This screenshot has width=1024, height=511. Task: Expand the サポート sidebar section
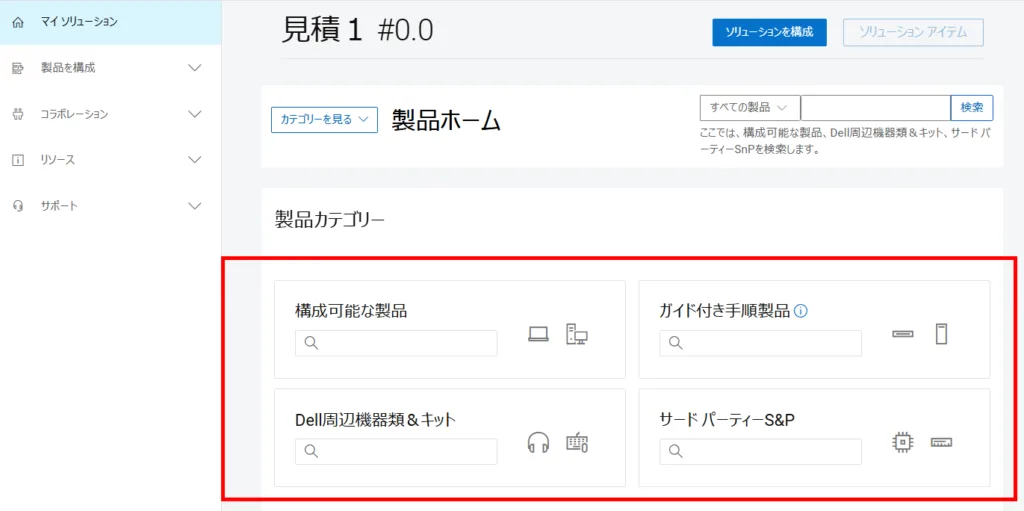tap(195, 206)
